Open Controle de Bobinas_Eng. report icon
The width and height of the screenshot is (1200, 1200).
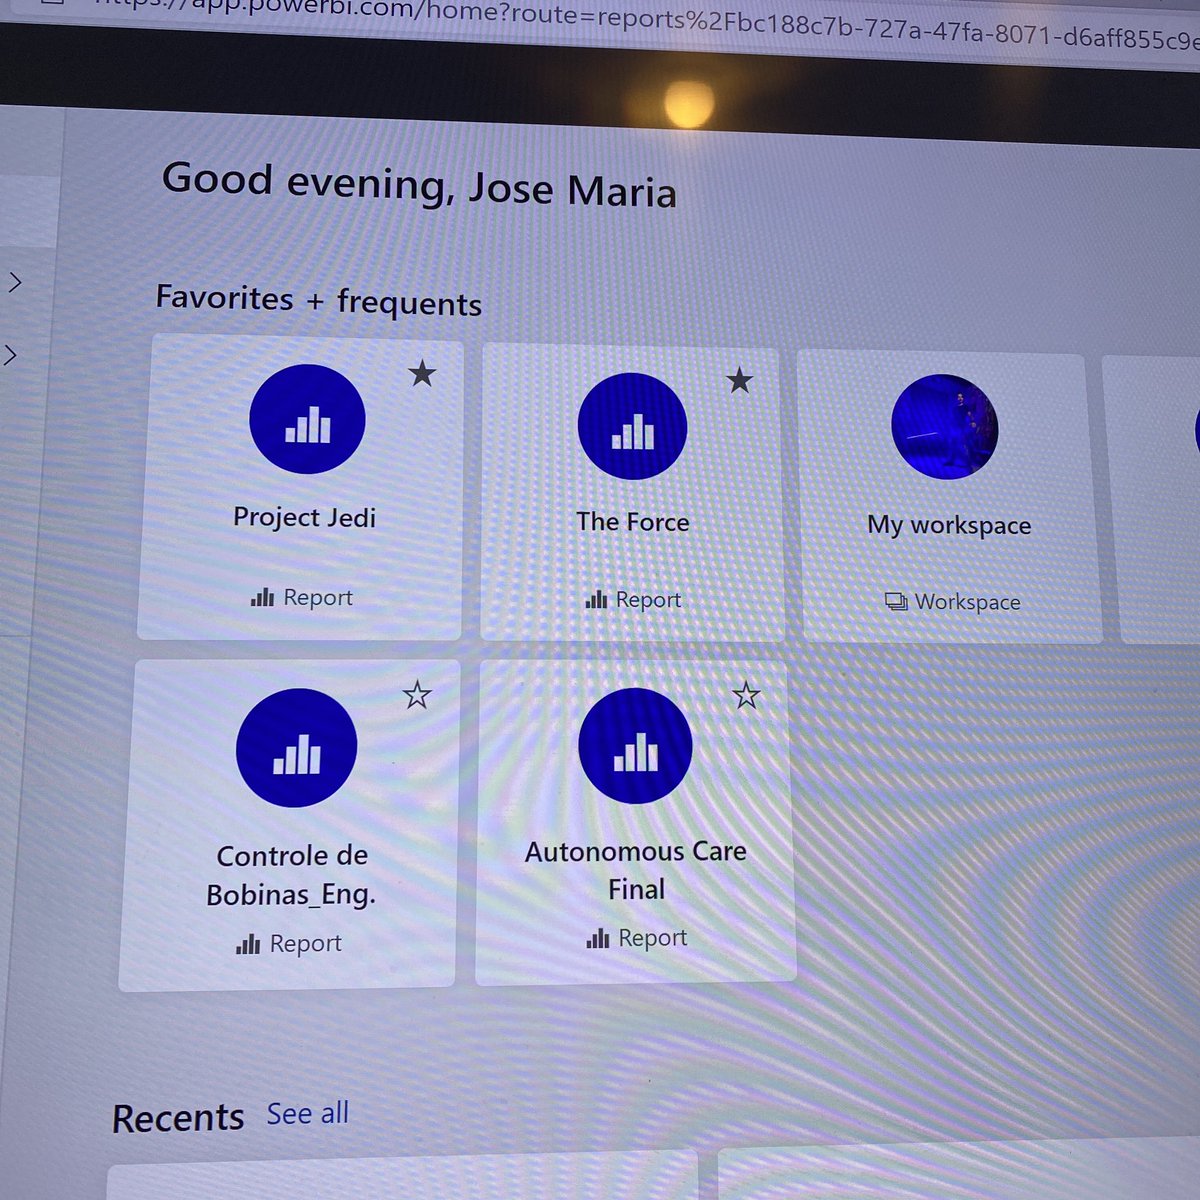296,748
